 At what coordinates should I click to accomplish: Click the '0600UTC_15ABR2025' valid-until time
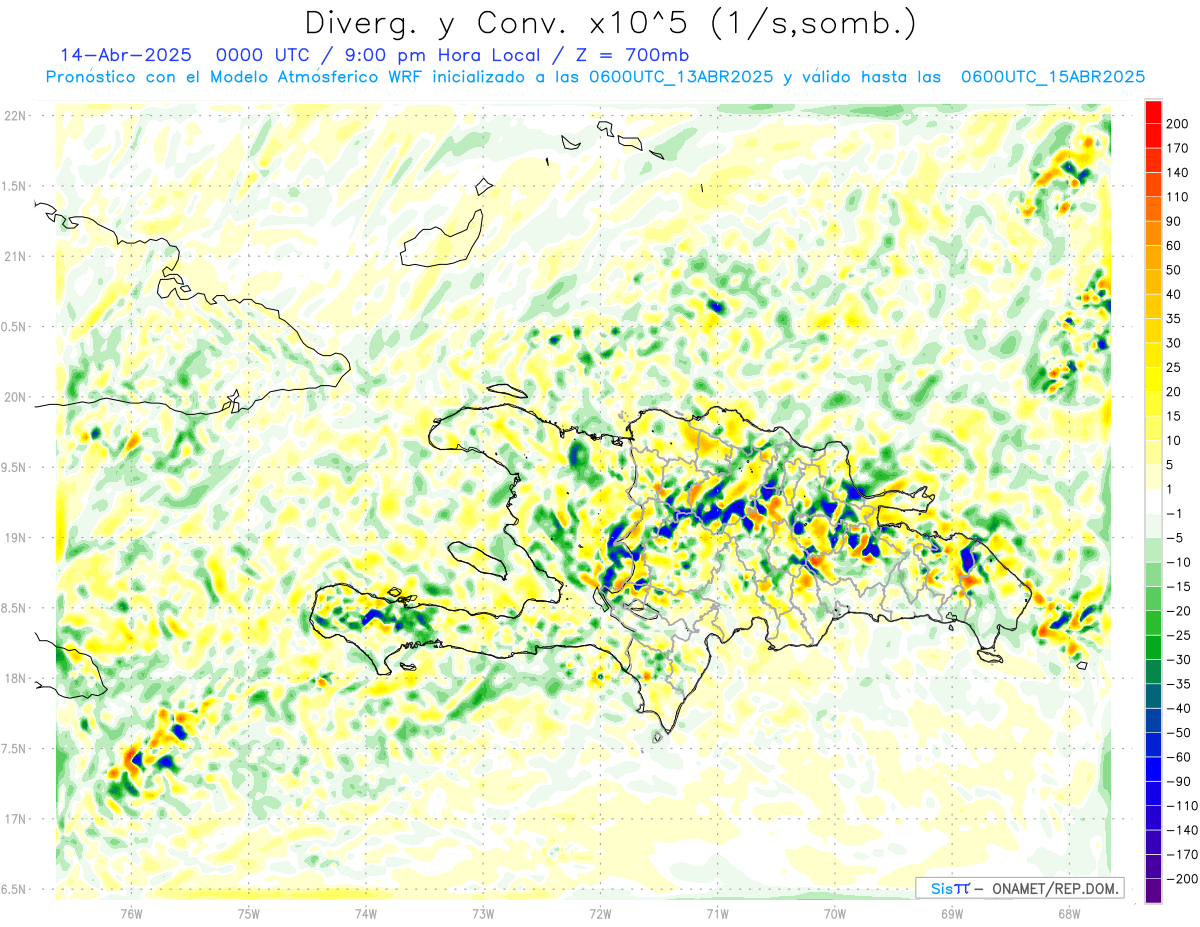click(1052, 77)
